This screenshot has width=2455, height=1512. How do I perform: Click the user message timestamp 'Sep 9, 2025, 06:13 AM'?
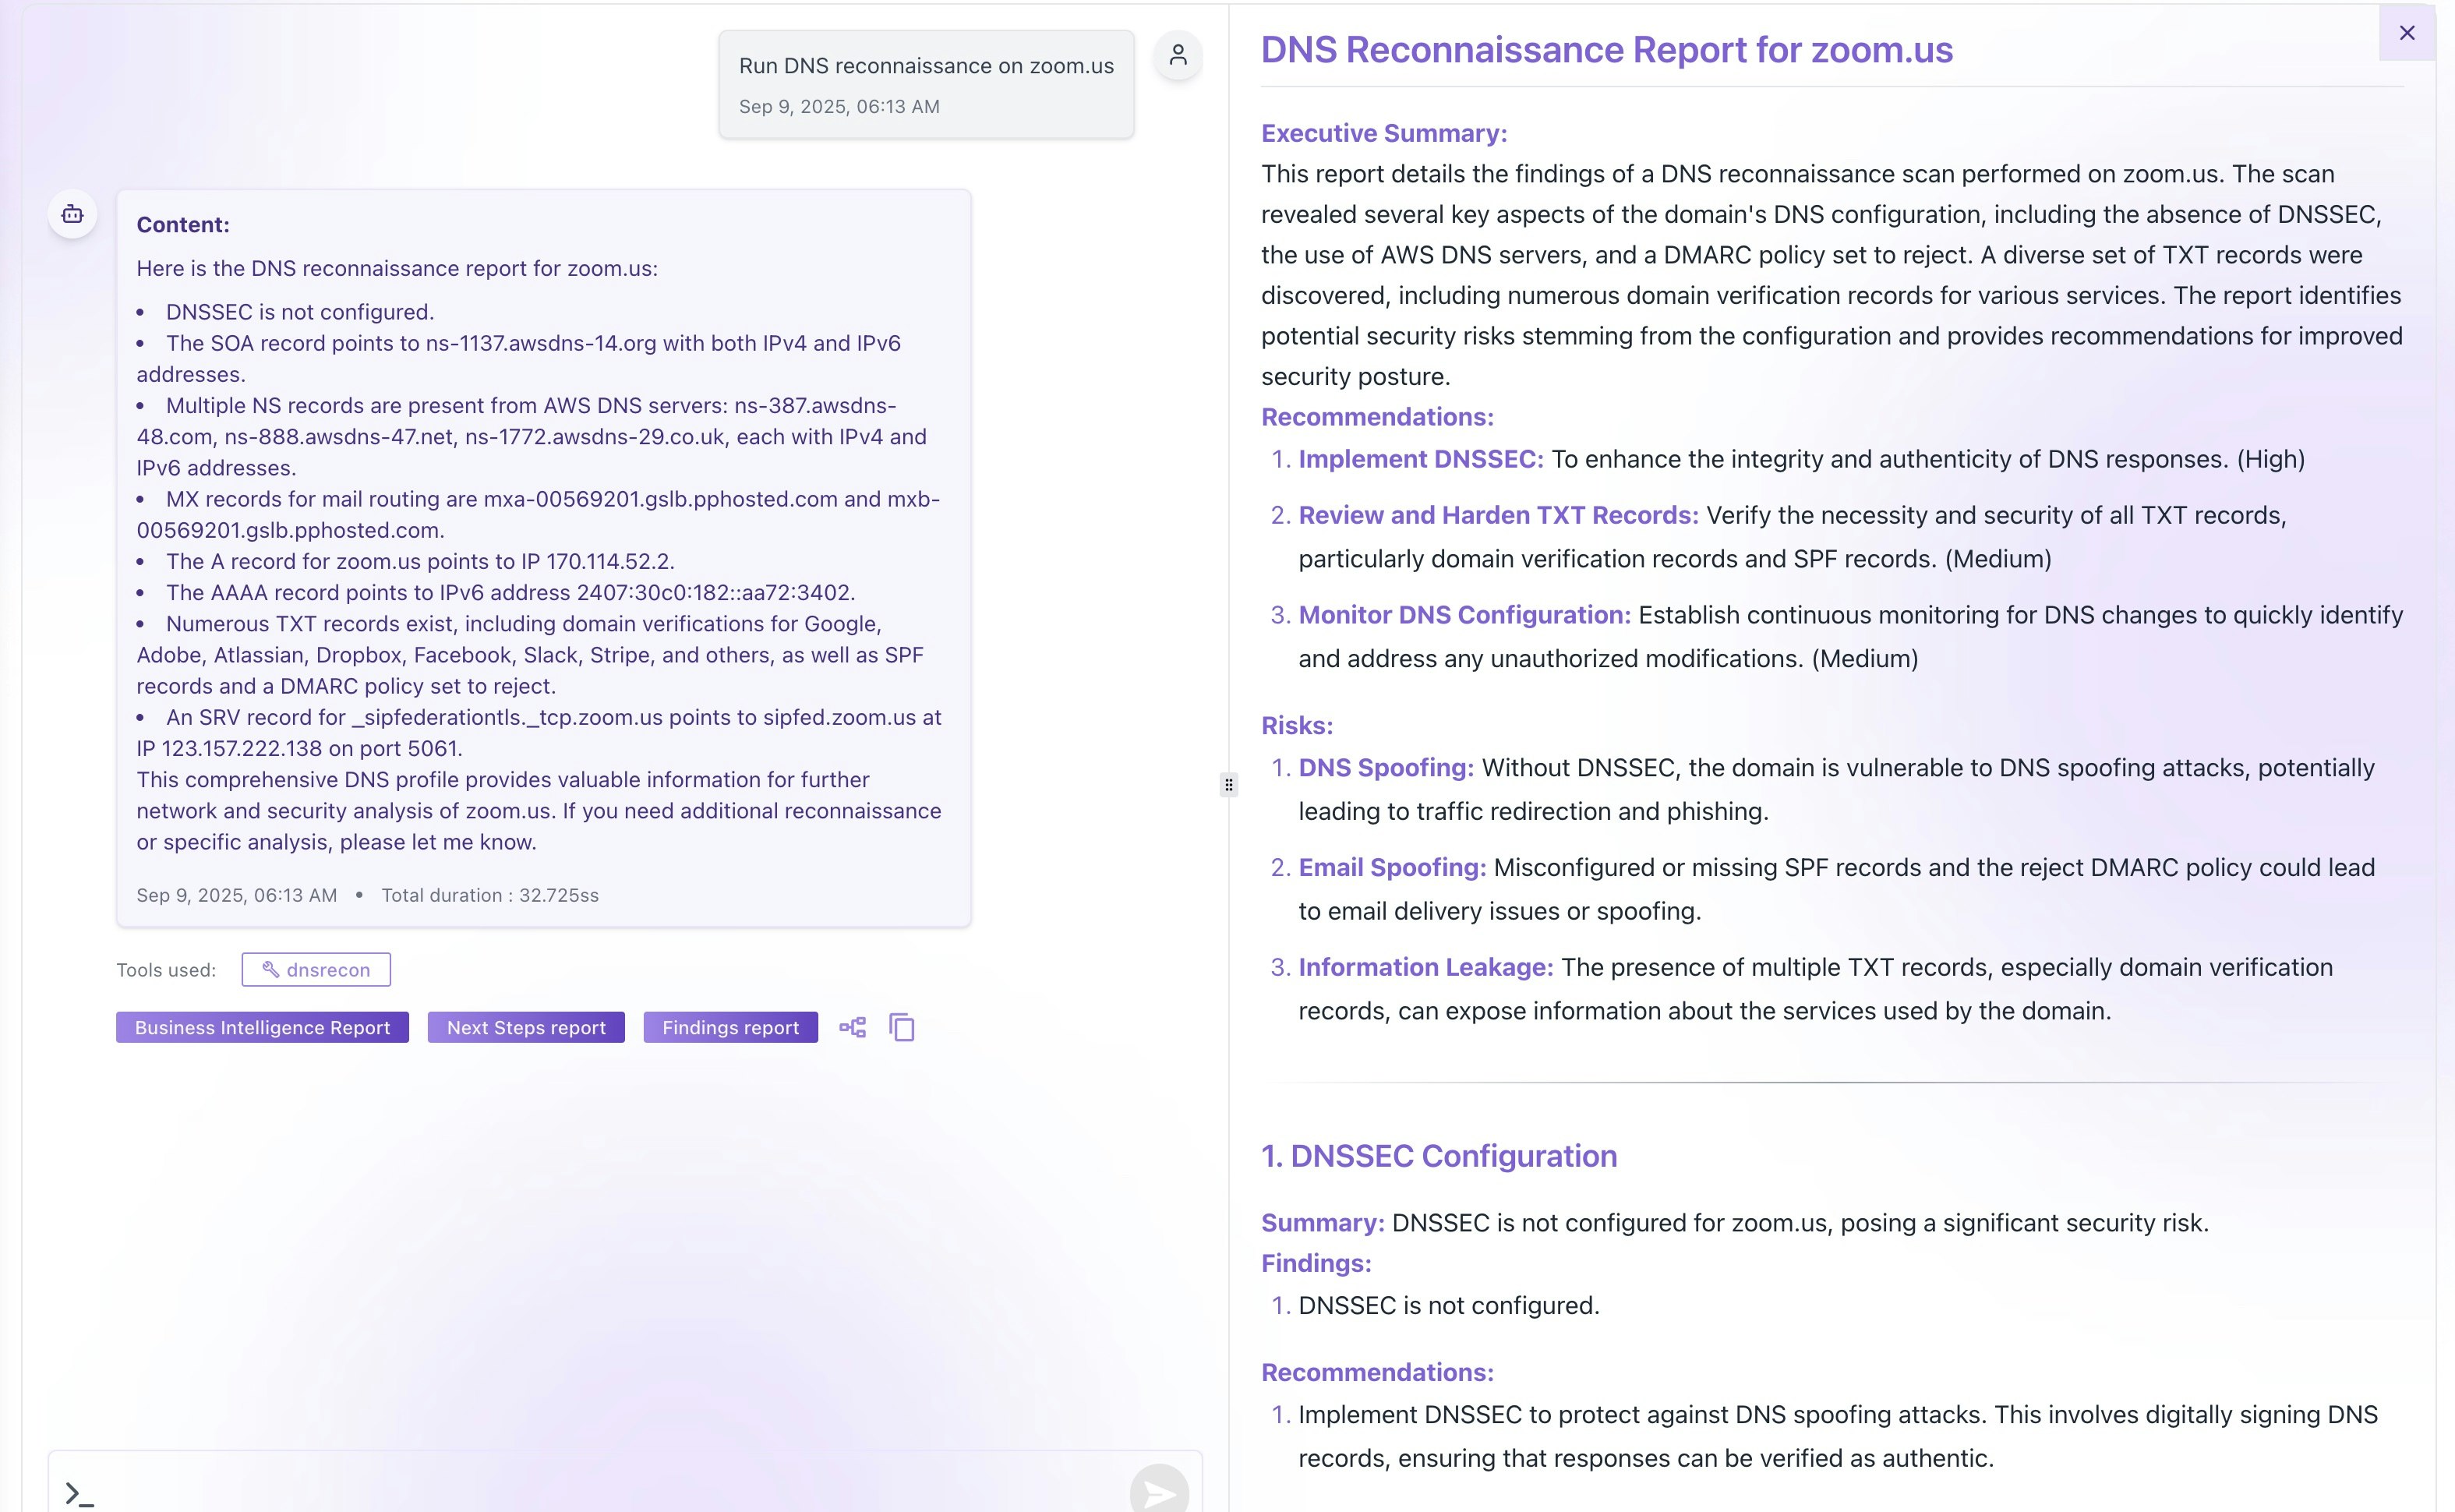(839, 106)
